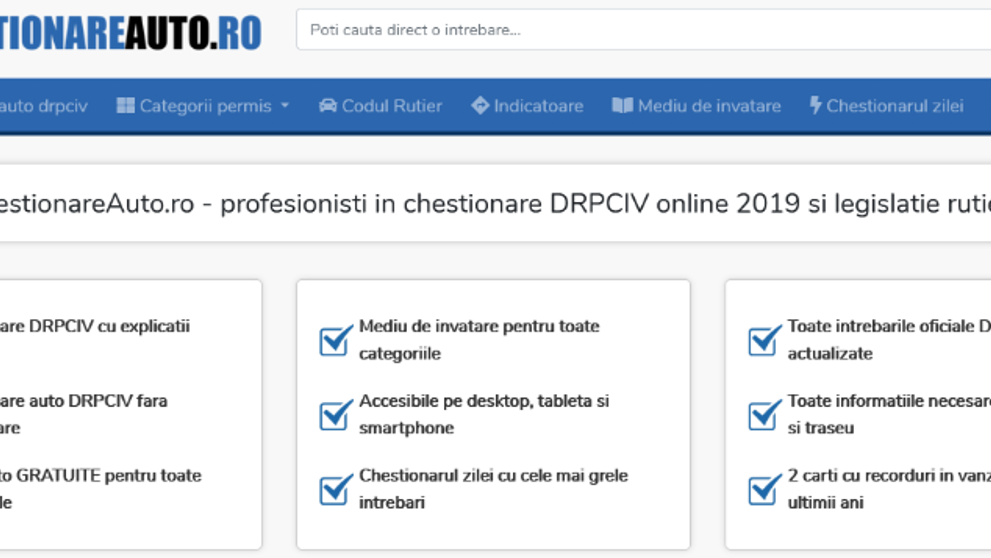Image resolution: width=991 pixels, height=558 pixels.
Task: Click the checkmark beside 'Toate informatiile necesare' si traseu
Action: tap(765, 415)
